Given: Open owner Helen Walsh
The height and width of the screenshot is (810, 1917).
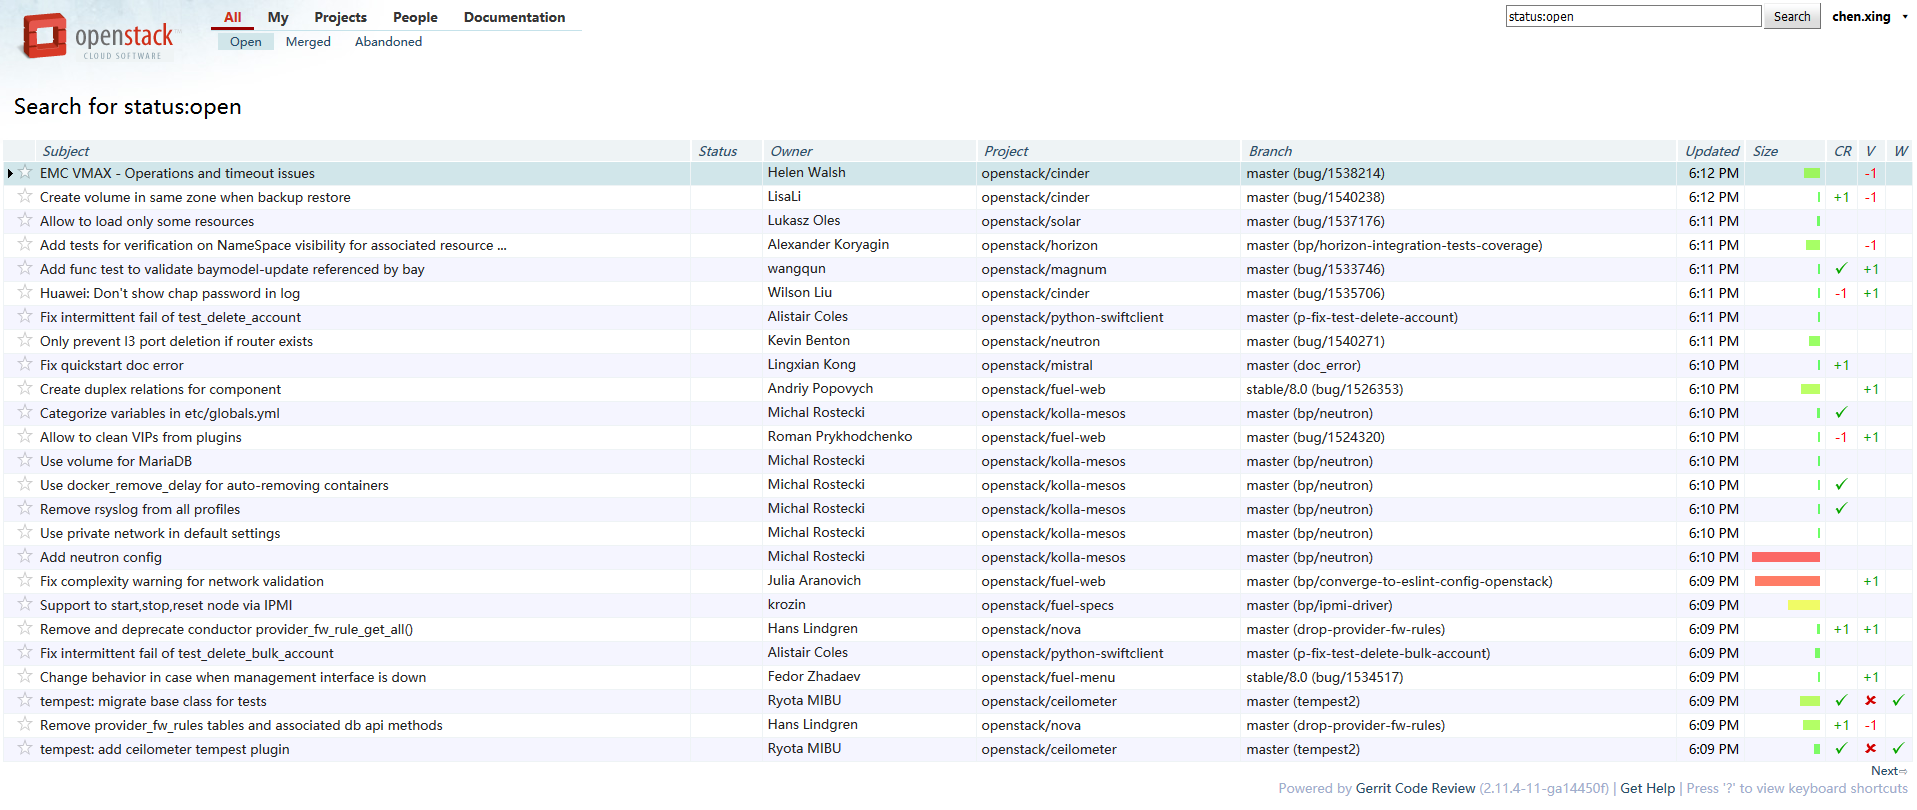Looking at the screenshot, I should (x=806, y=172).
